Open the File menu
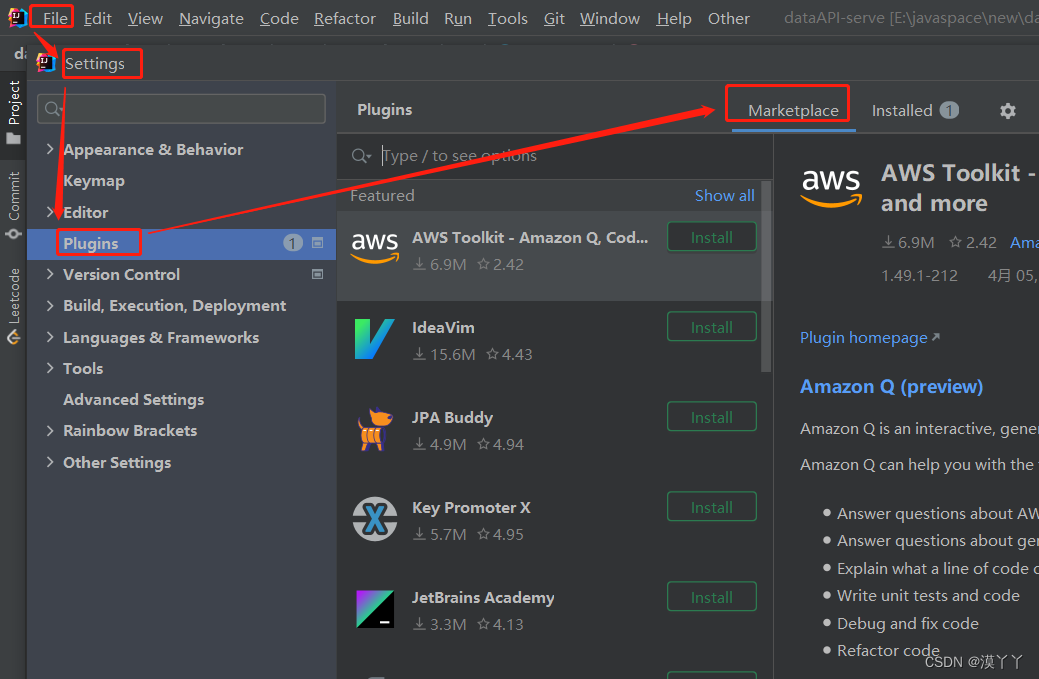 [x=55, y=19]
